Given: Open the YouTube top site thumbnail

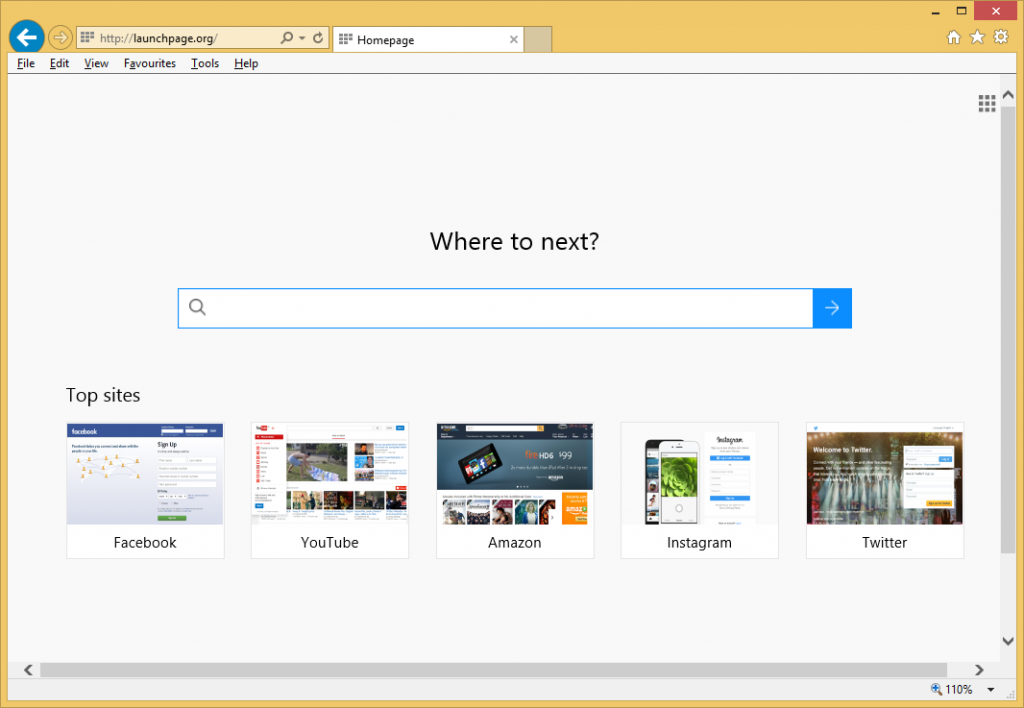Looking at the screenshot, I should [329, 474].
